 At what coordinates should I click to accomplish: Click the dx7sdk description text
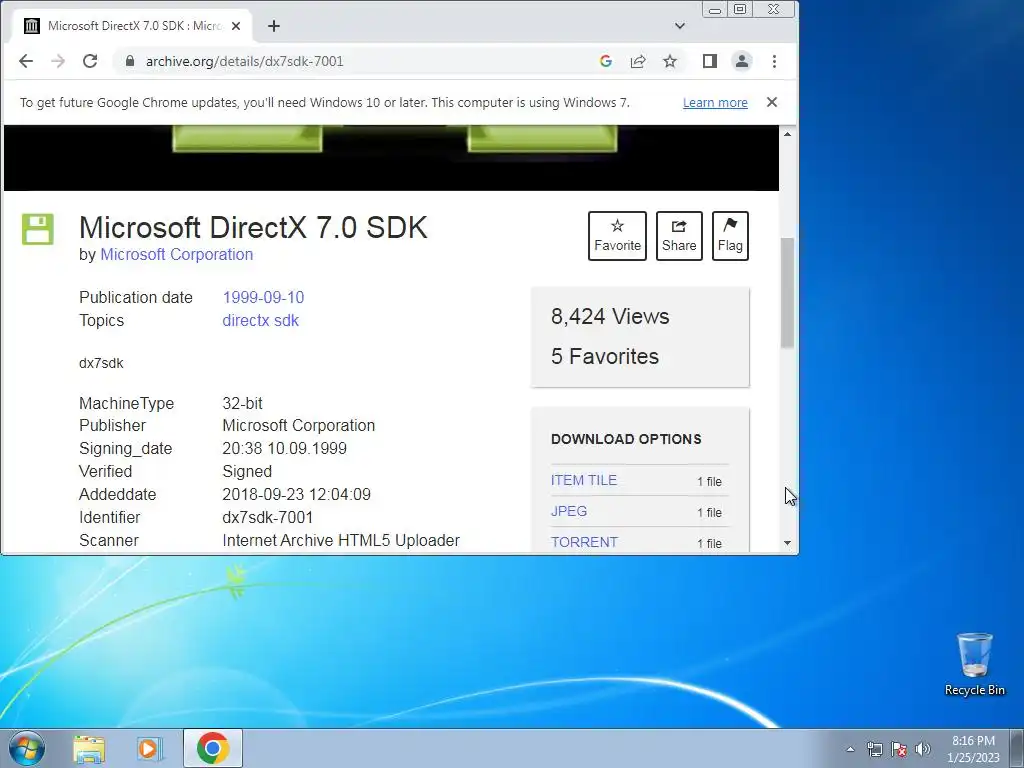pyautogui.click(x=101, y=363)
